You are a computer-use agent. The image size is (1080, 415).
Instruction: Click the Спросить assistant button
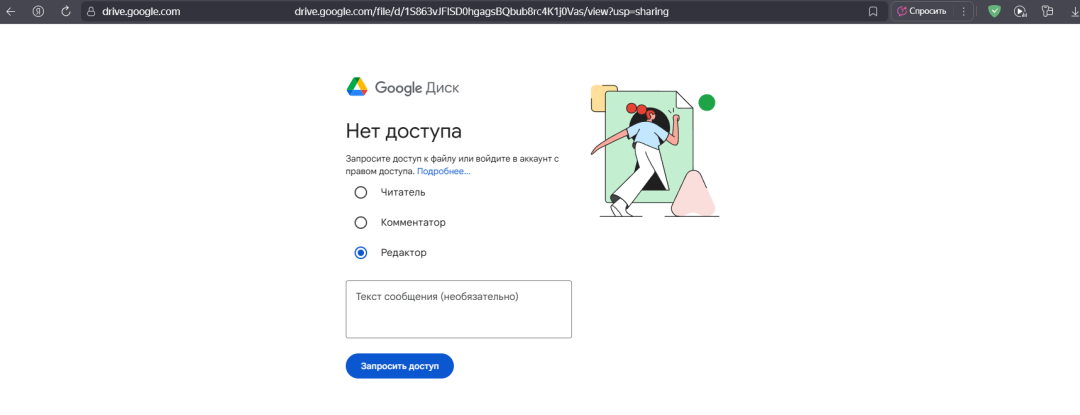[x=922, y=12]
